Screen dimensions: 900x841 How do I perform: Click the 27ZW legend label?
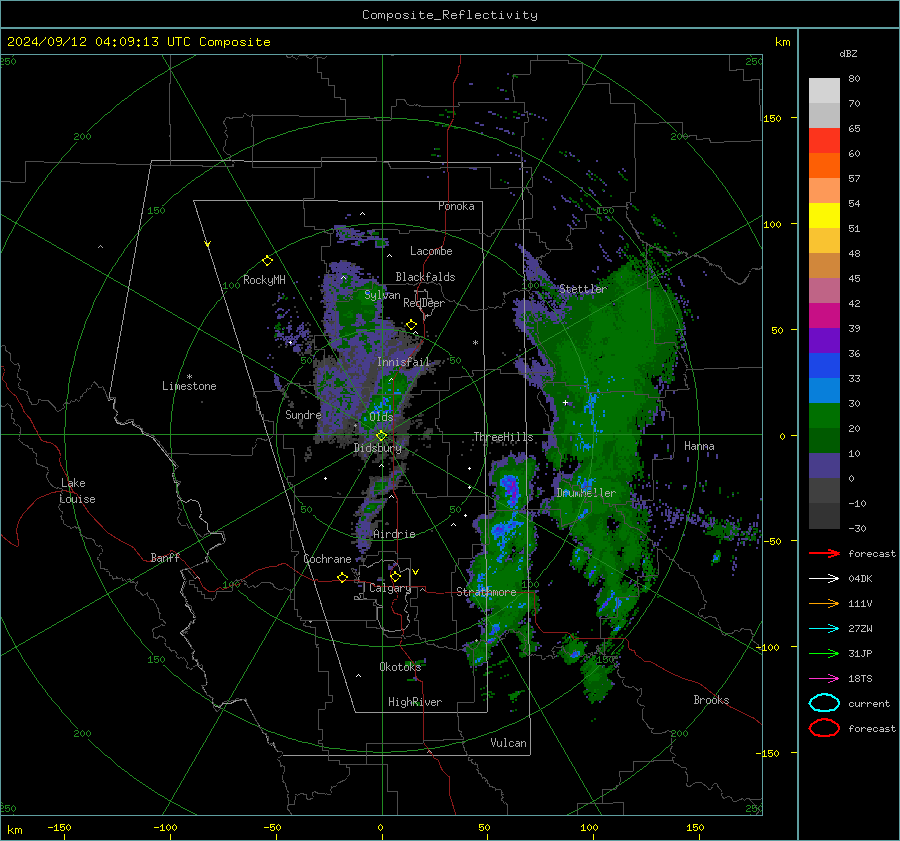[860, 629]
